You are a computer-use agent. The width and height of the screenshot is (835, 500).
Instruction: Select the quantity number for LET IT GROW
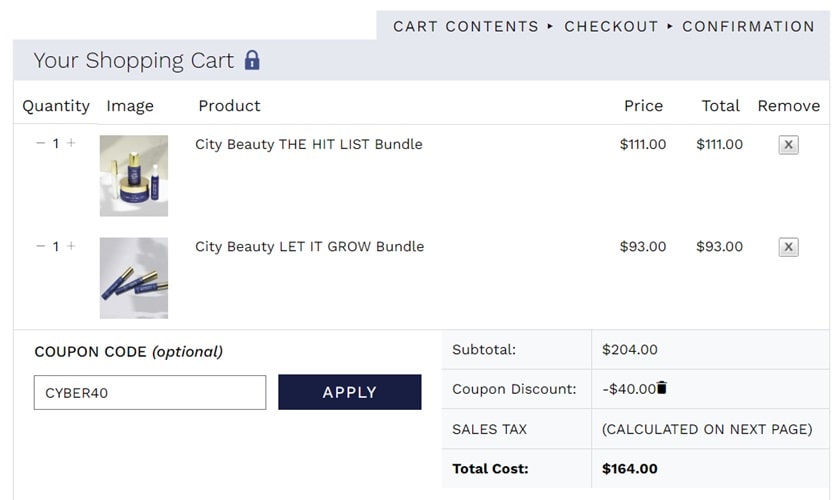(56, 246)
